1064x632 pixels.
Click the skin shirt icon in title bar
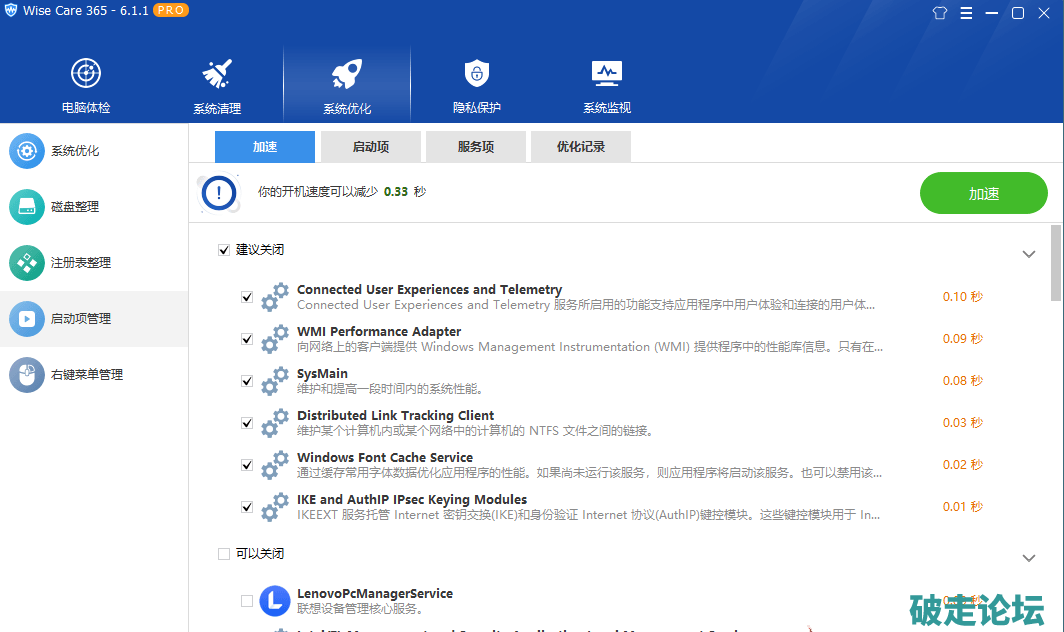coord(939,13)
